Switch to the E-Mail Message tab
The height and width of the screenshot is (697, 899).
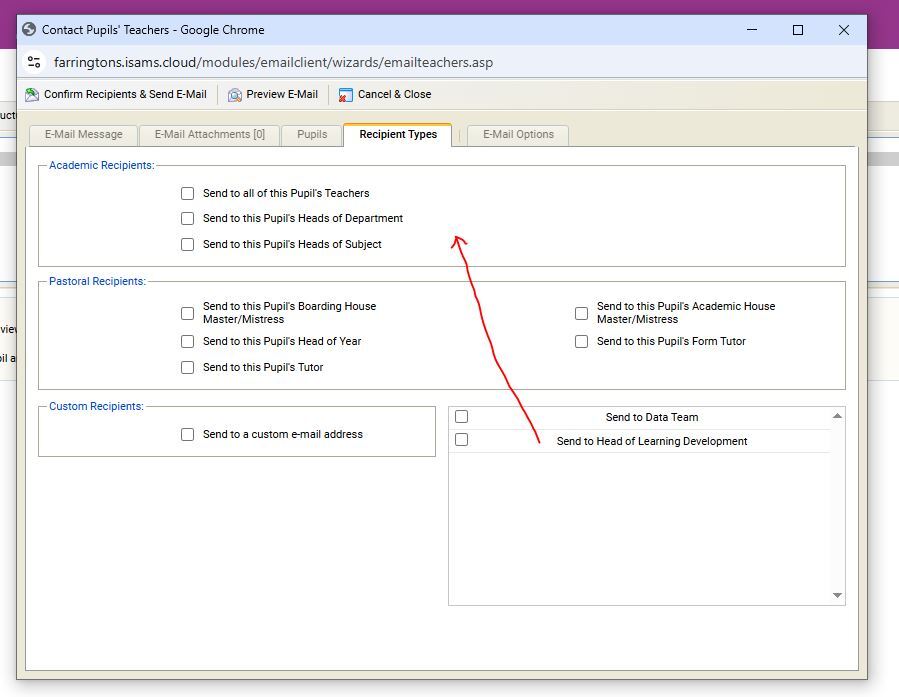[83, 134]
